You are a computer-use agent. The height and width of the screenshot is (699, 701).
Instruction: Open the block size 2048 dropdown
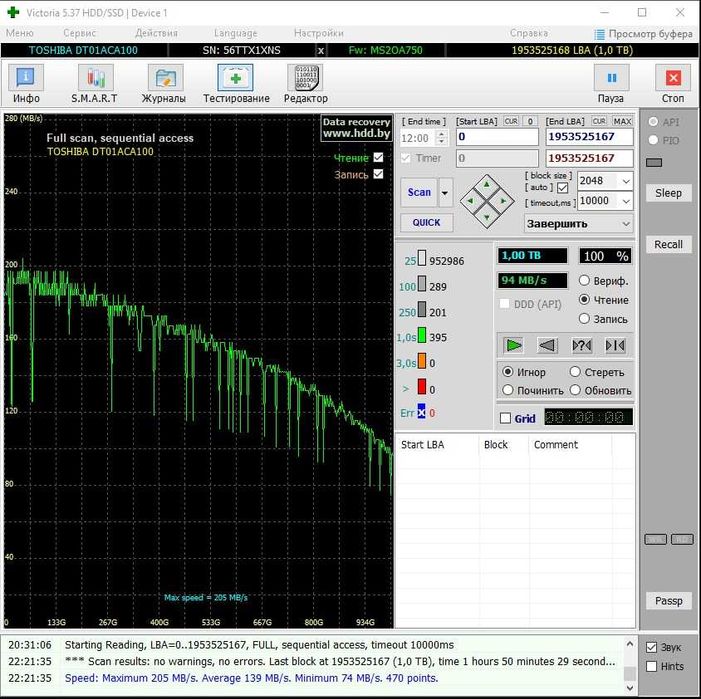coord(625,181)
